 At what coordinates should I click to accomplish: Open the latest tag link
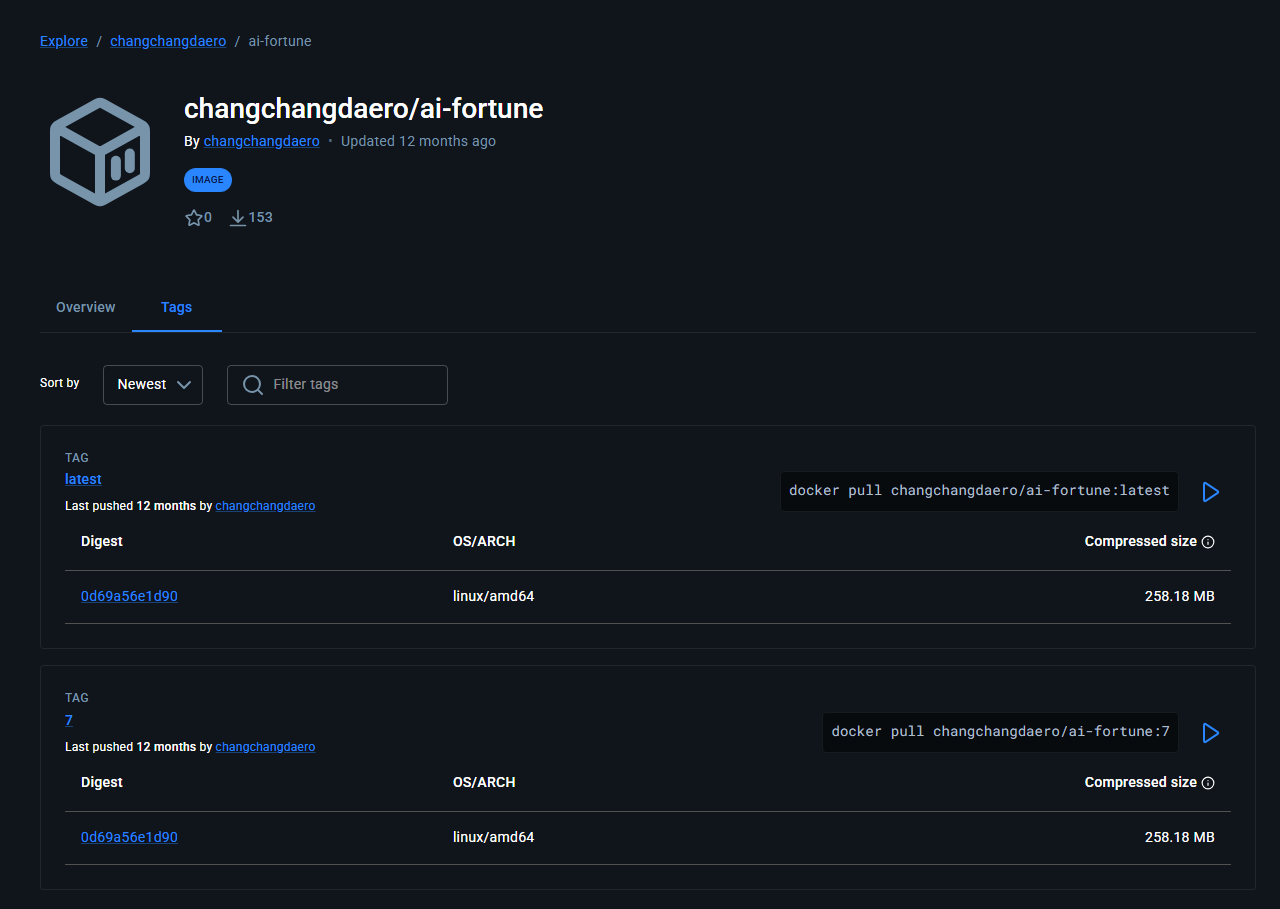[83, 479]
